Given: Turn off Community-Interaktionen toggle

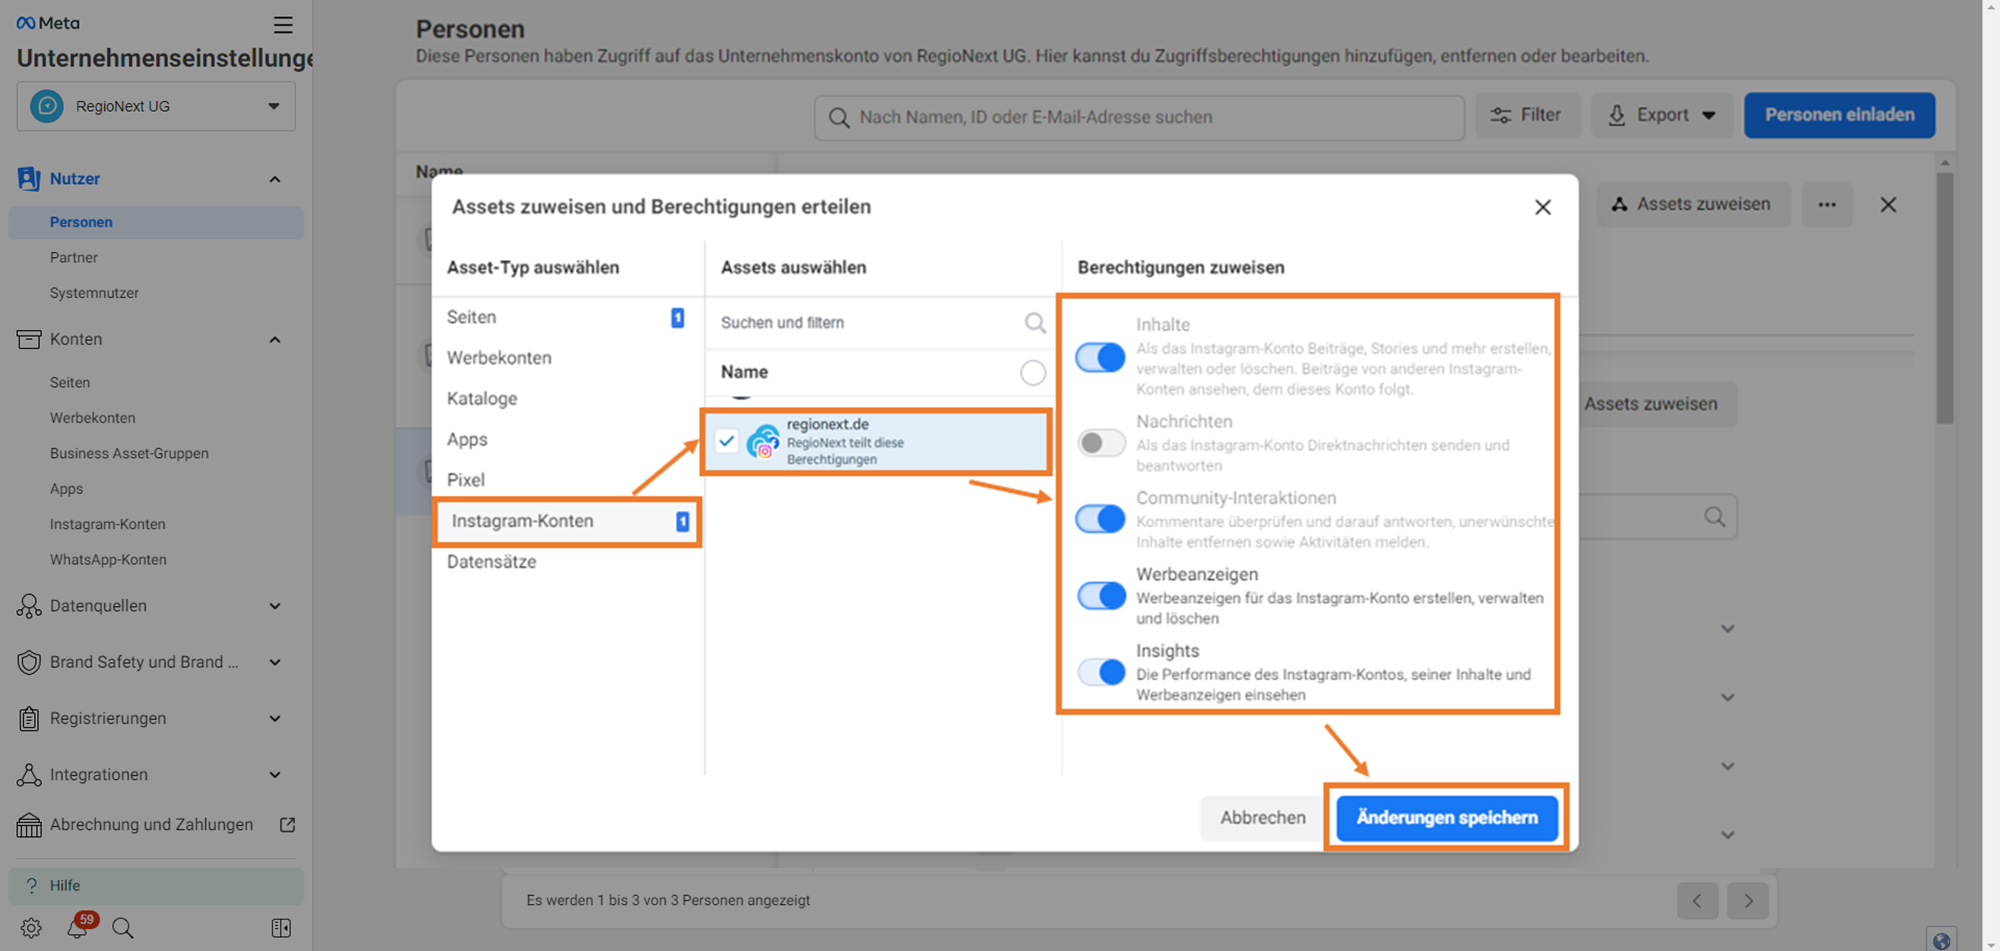Looking at the screenshot, I should (1100, 519).
